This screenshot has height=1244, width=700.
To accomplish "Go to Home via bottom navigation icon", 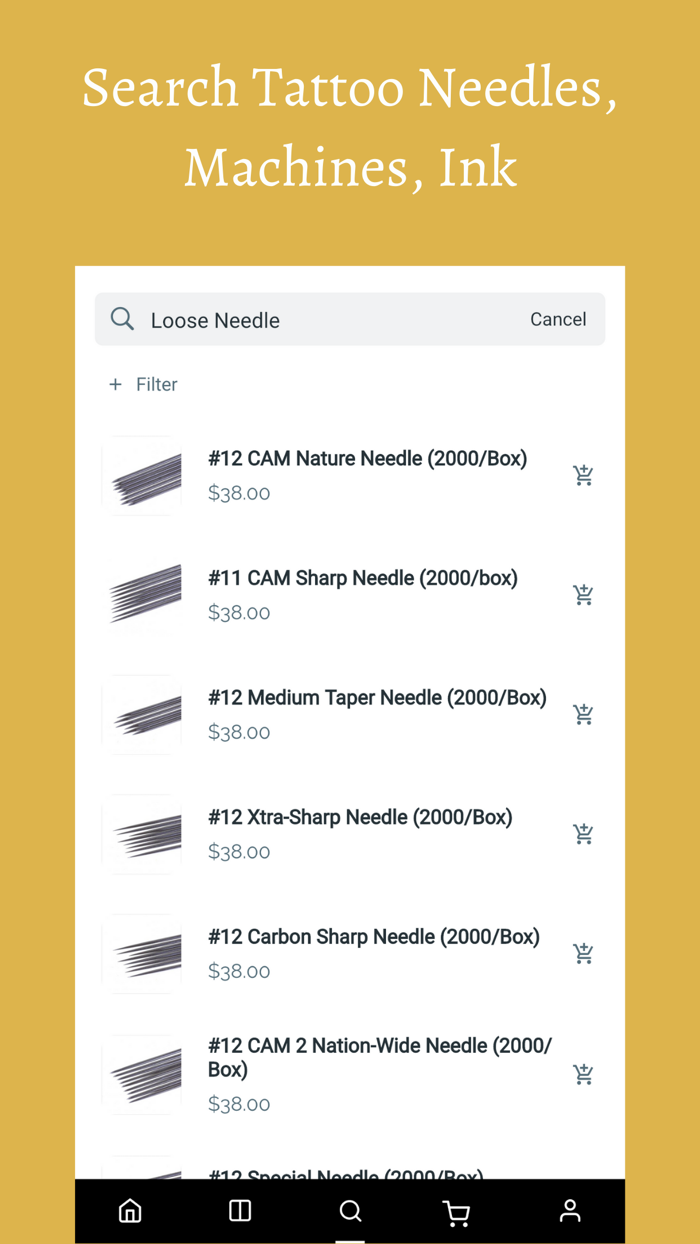I will pos(130,1211).
